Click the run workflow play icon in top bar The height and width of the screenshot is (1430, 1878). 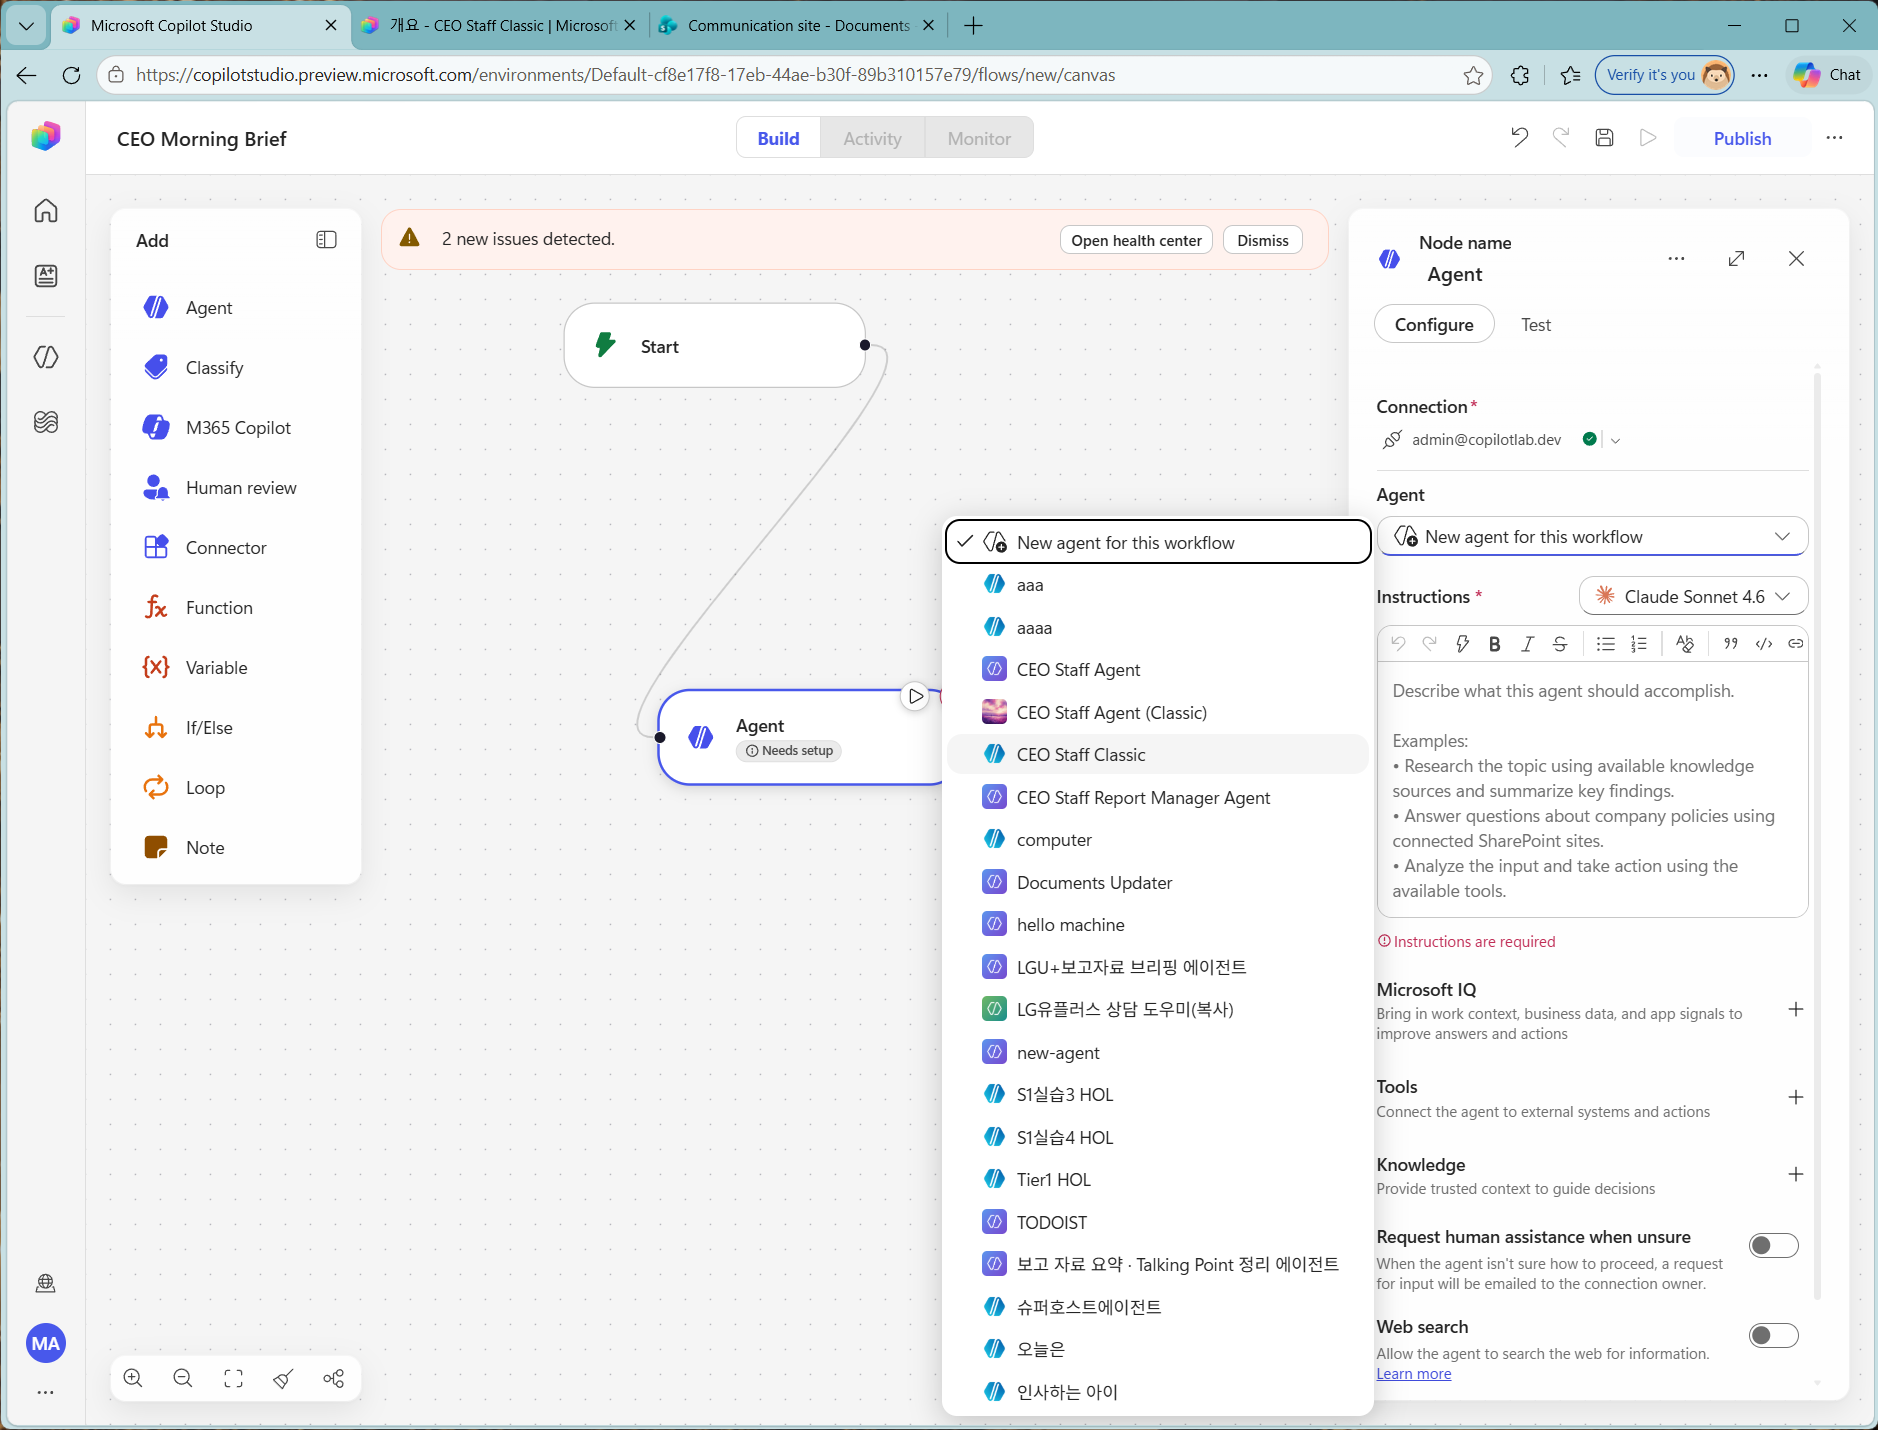click(x=1648, y=138)
